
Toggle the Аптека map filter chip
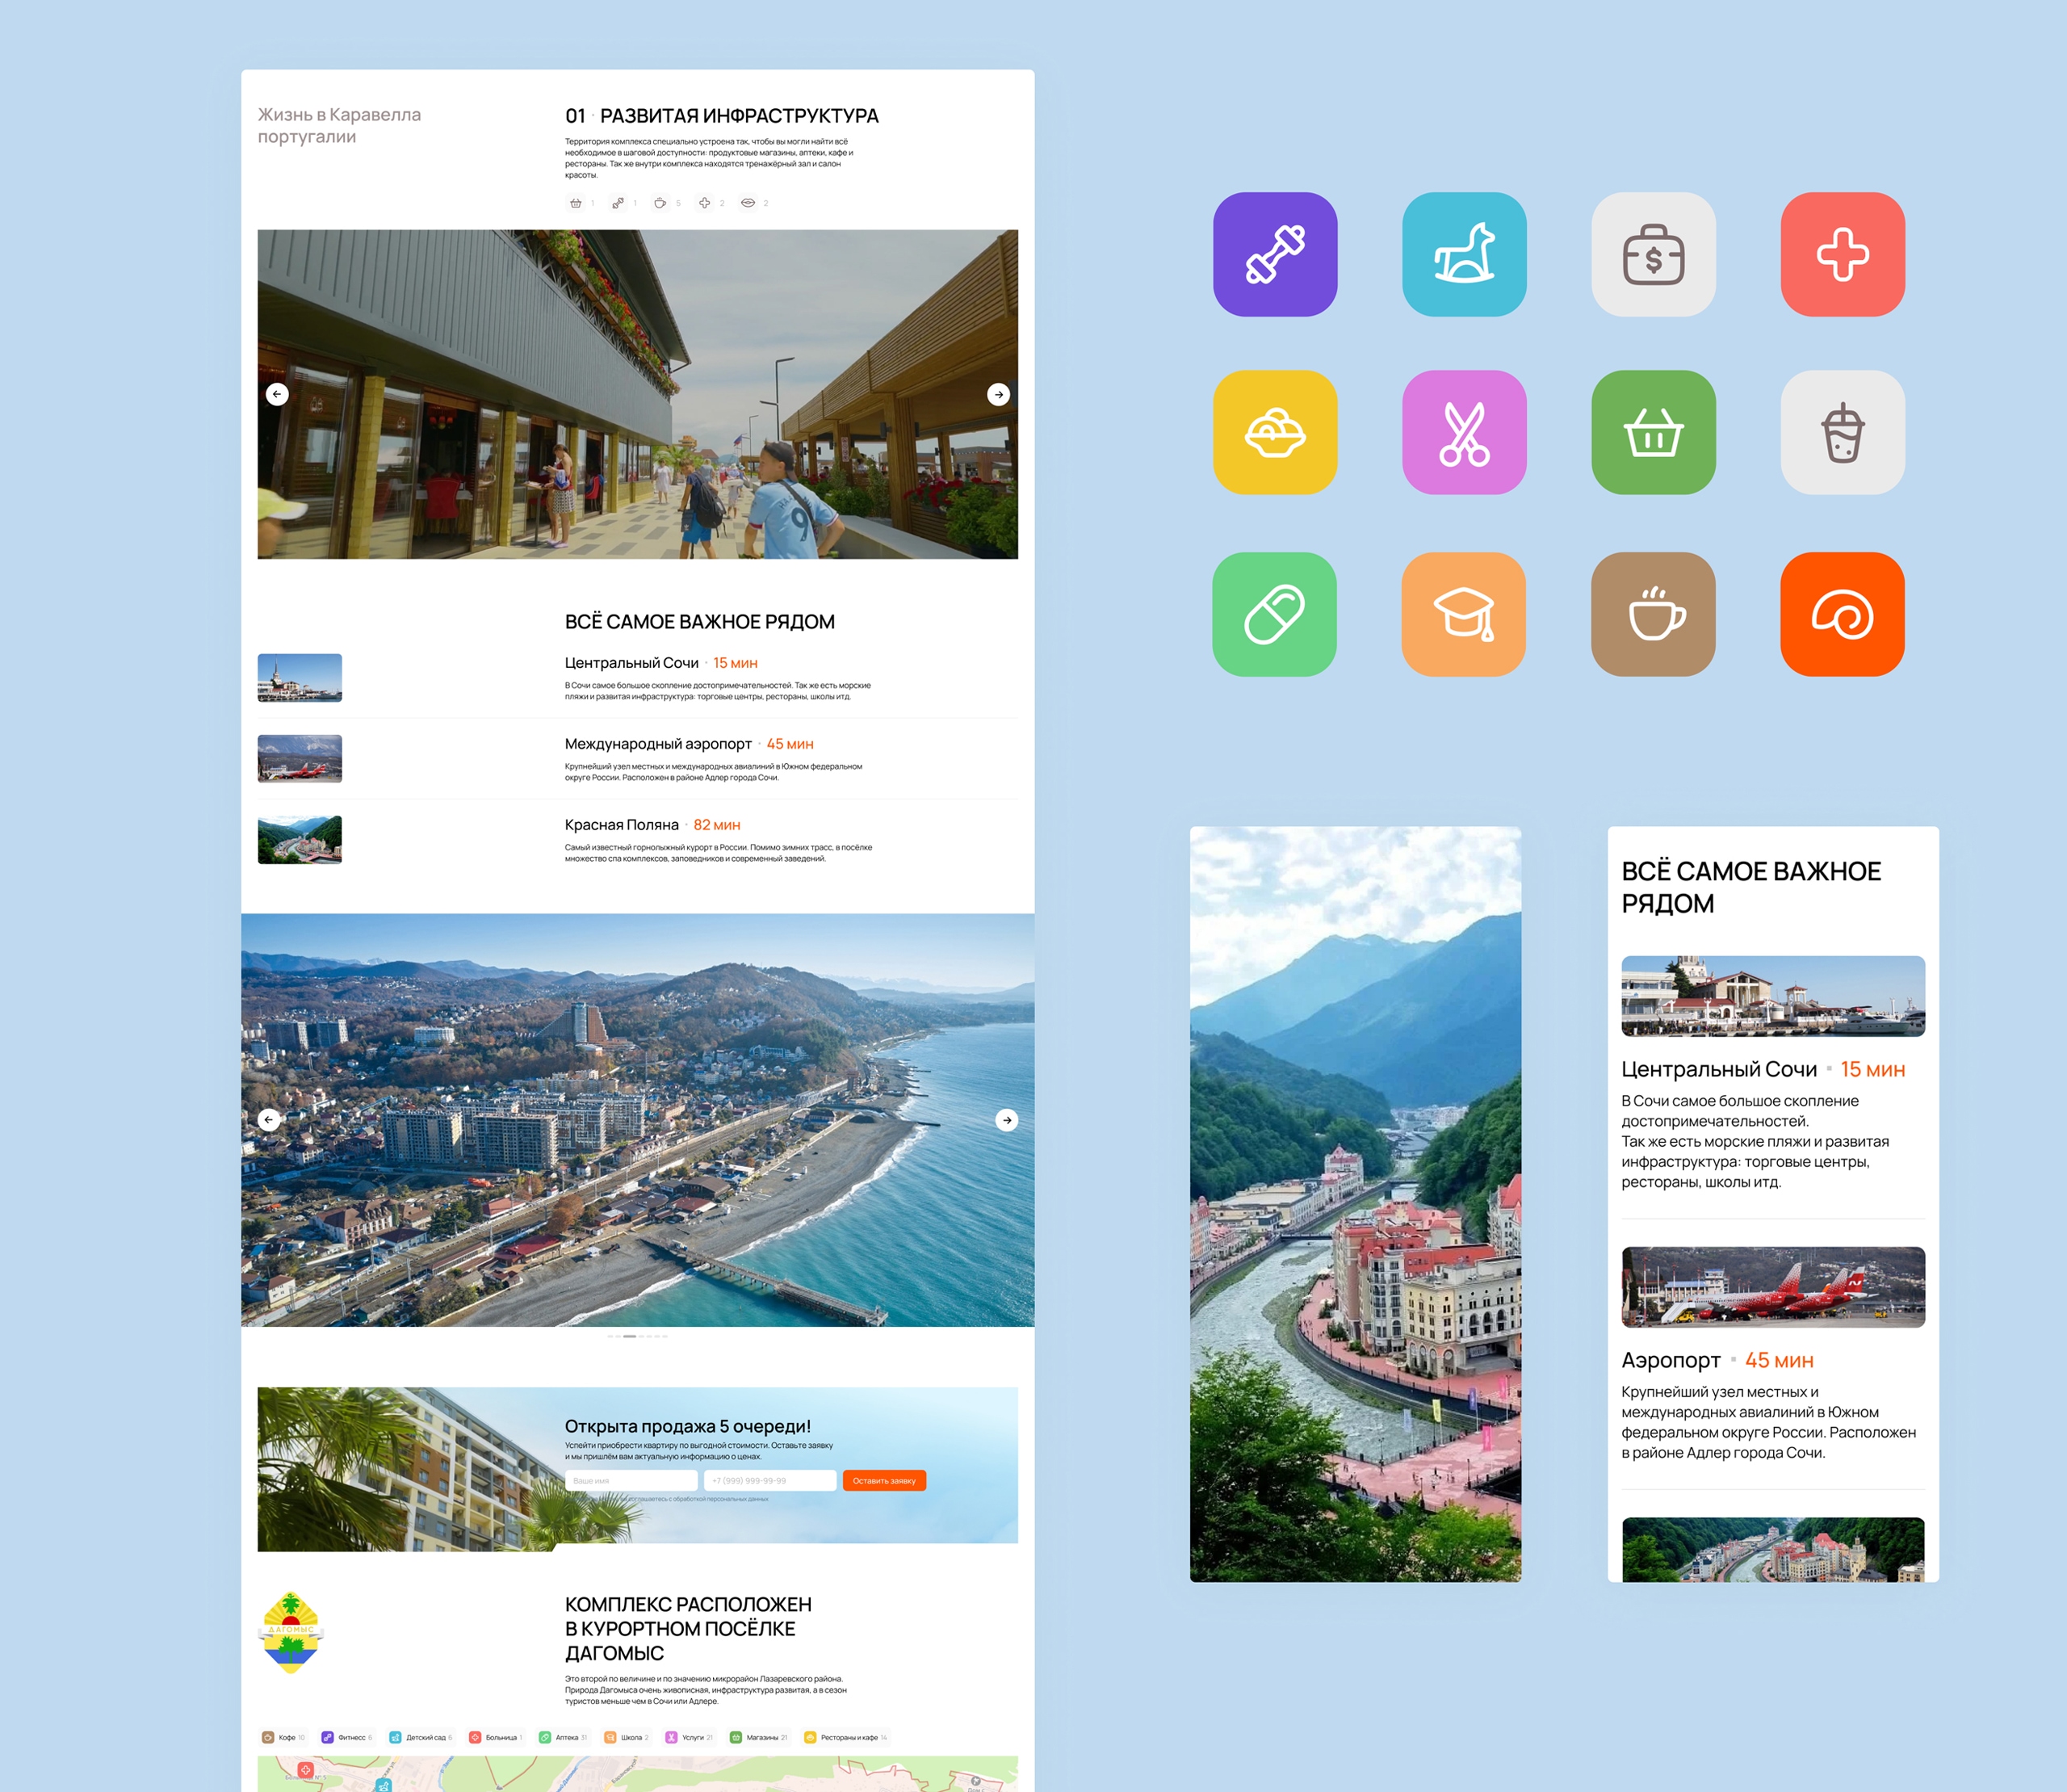563,1737
